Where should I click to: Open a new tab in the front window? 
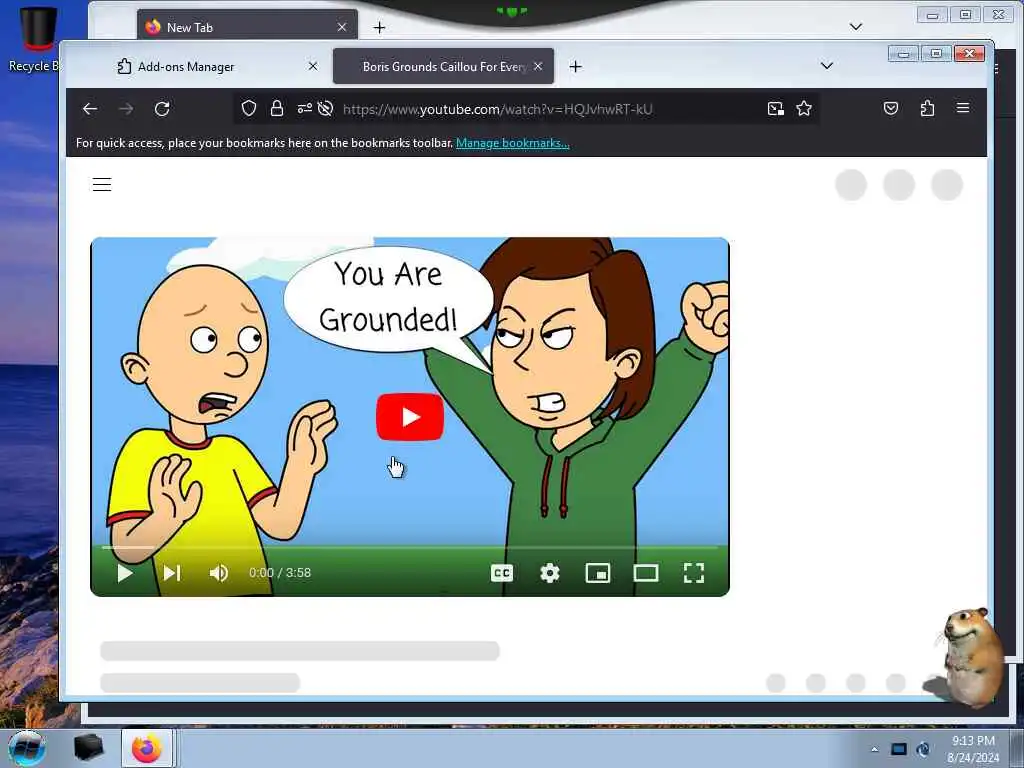click(x=575, y=67)
